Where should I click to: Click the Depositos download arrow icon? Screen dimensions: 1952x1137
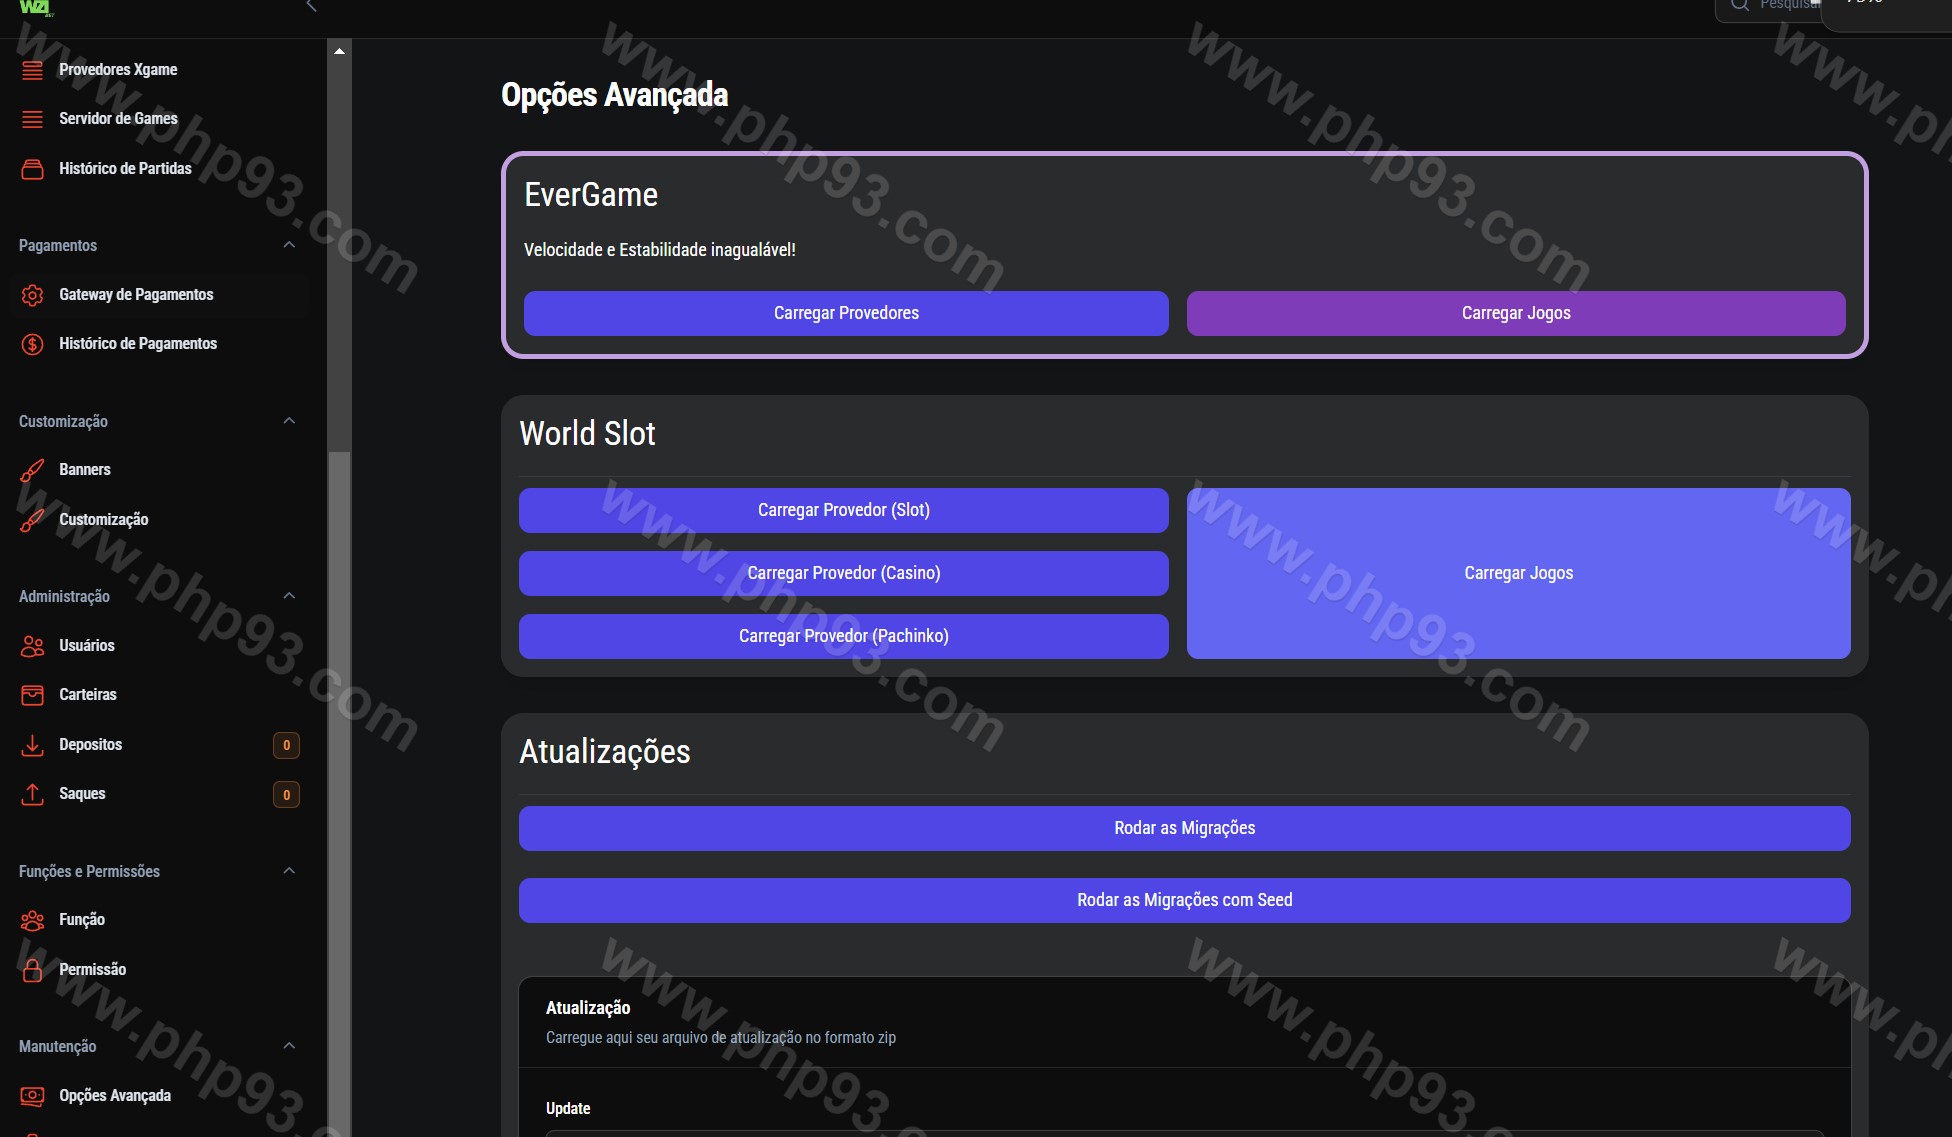point(32,745)
